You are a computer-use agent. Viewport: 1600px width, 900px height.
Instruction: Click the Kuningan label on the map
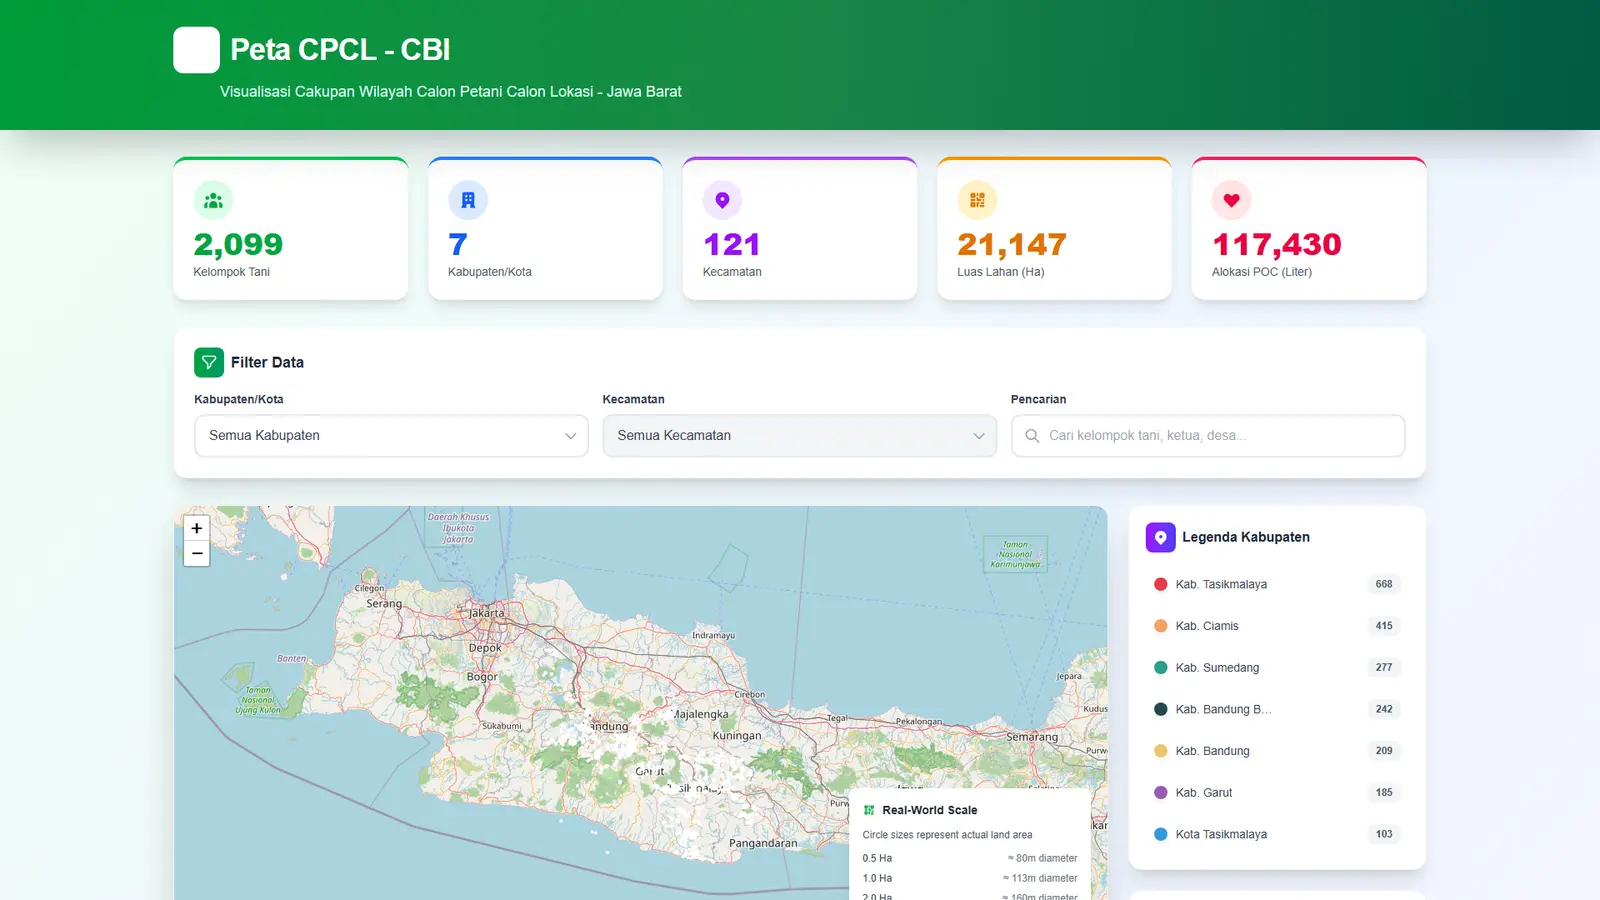tap(737, 736)
